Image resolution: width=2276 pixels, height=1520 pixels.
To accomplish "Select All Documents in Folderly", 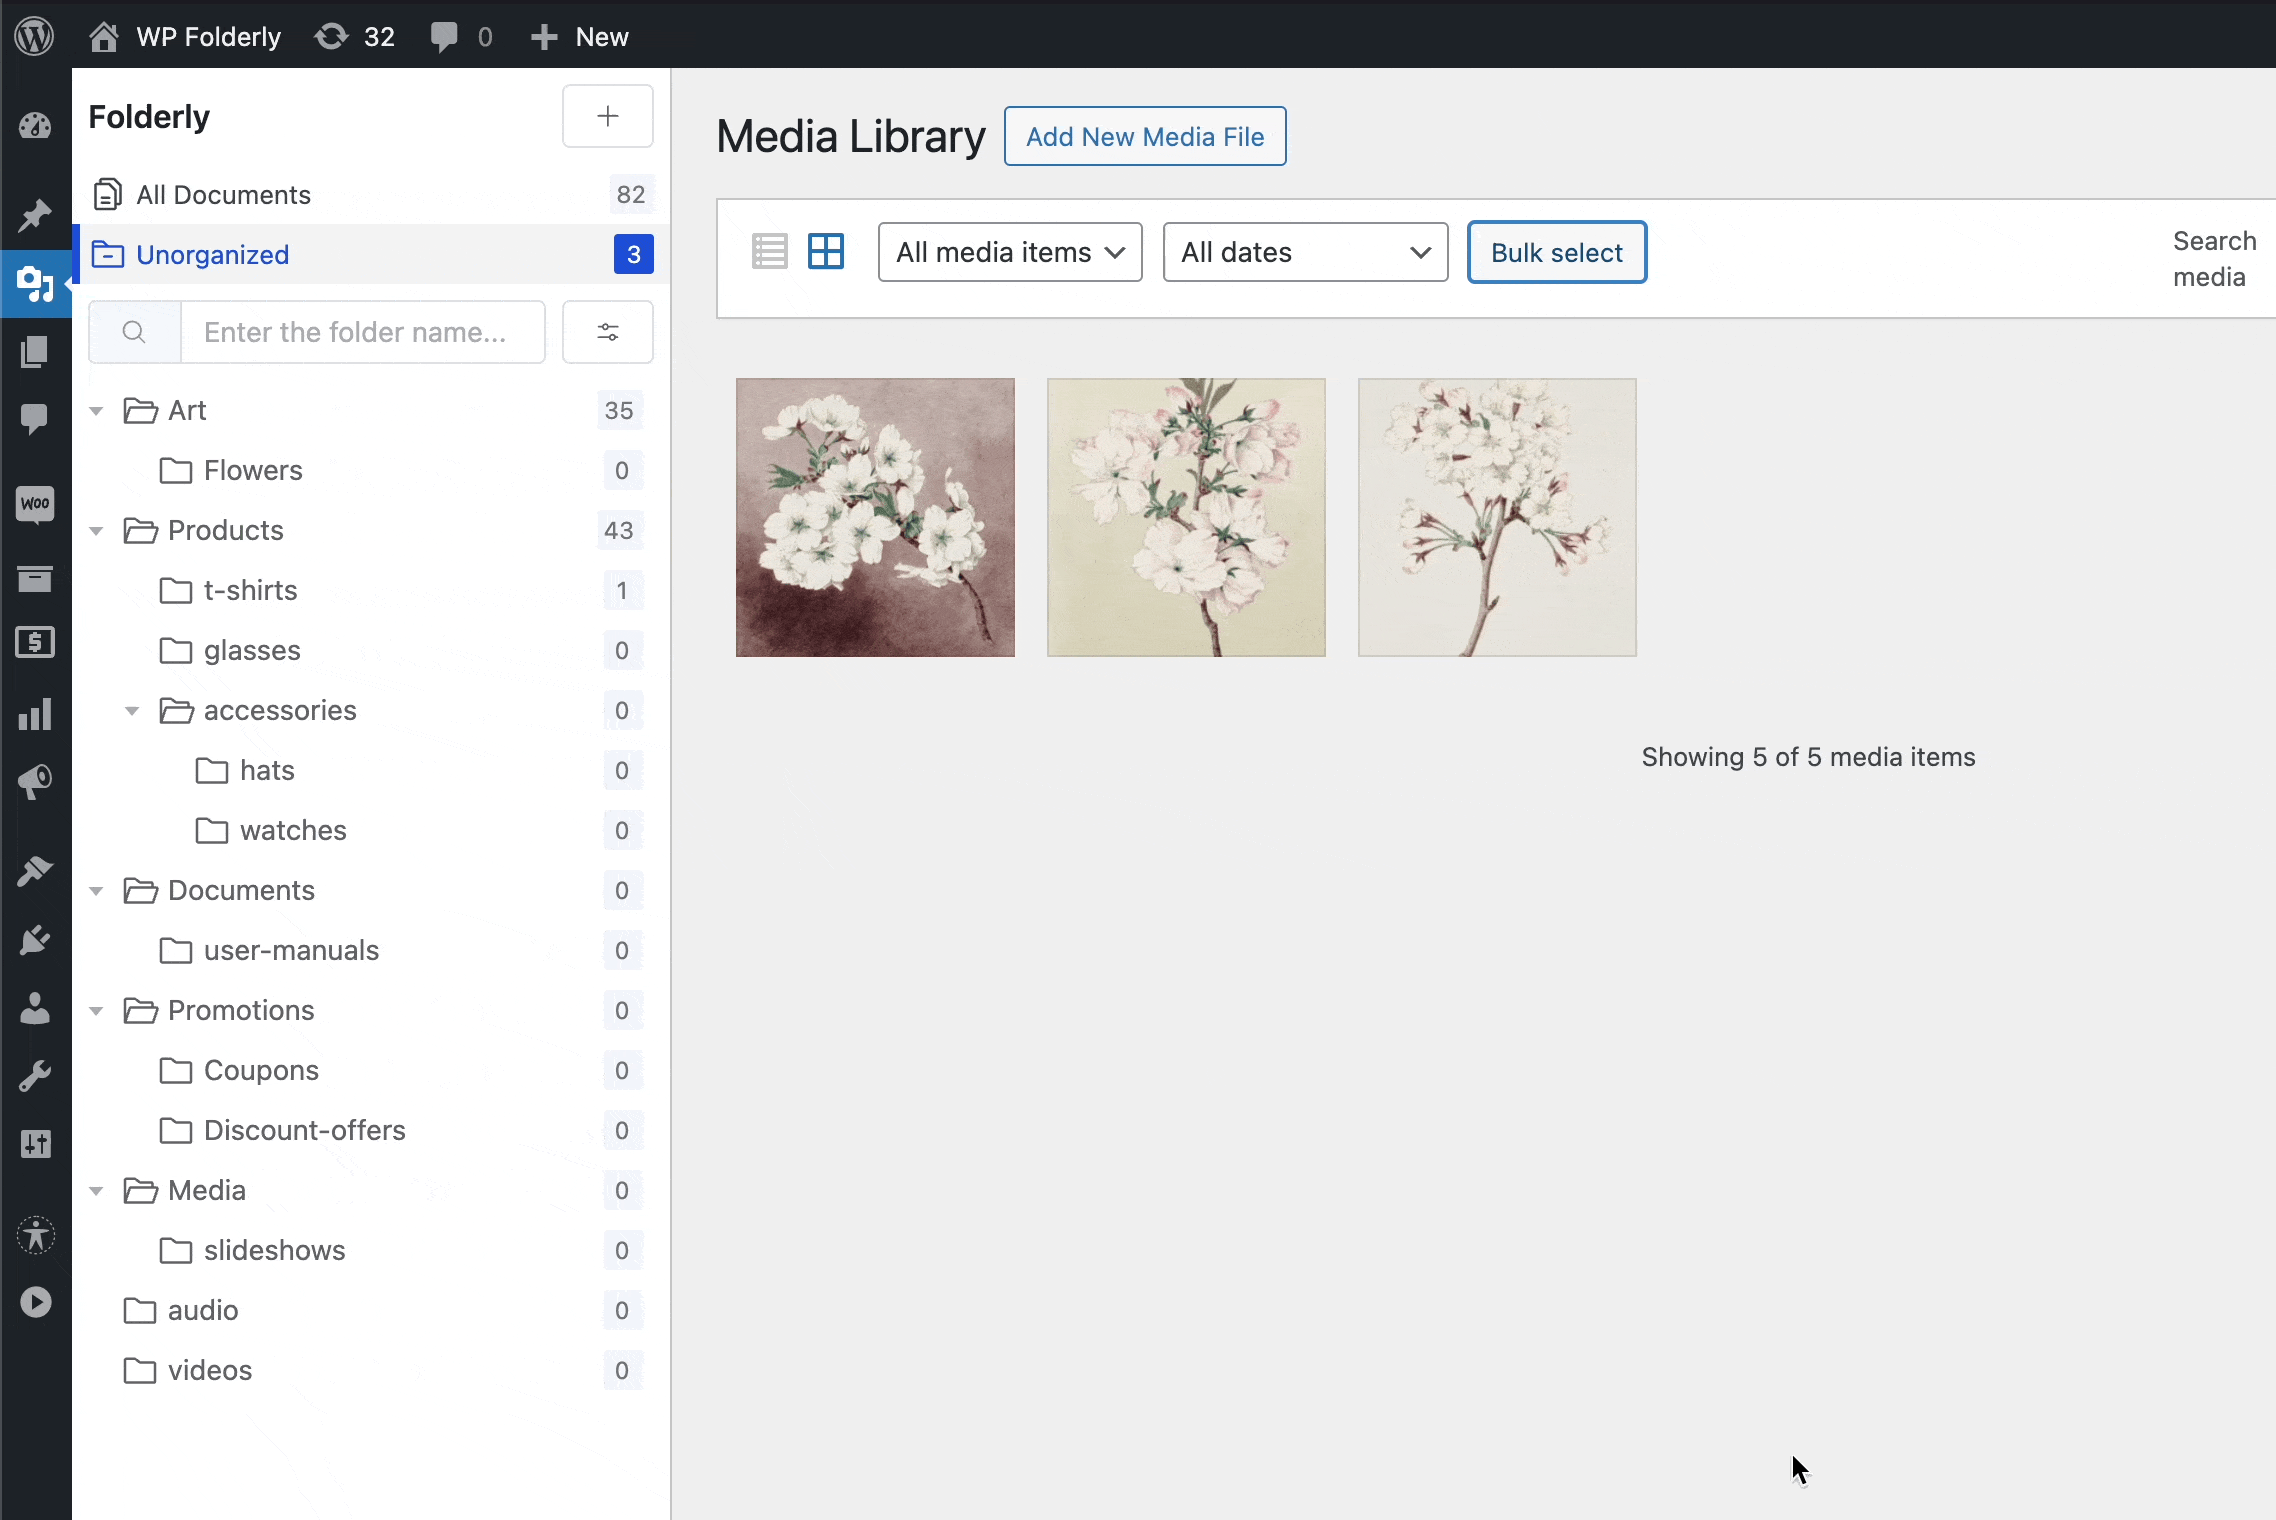I will tap(371, 194).
